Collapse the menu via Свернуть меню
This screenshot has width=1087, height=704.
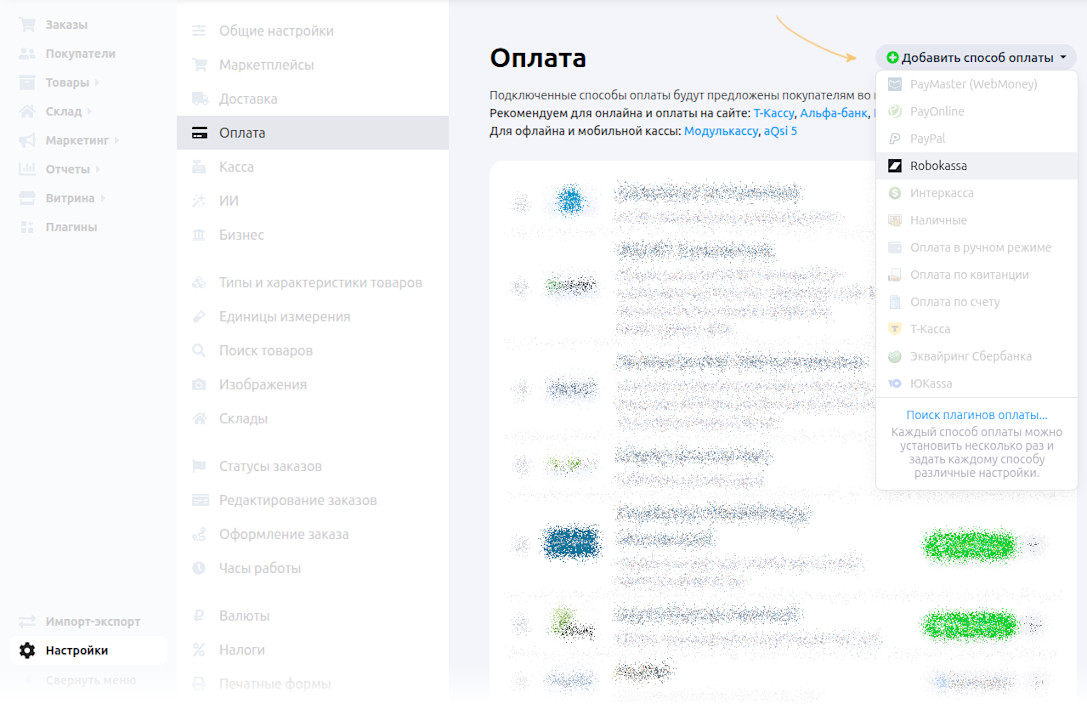coord(86,679)
